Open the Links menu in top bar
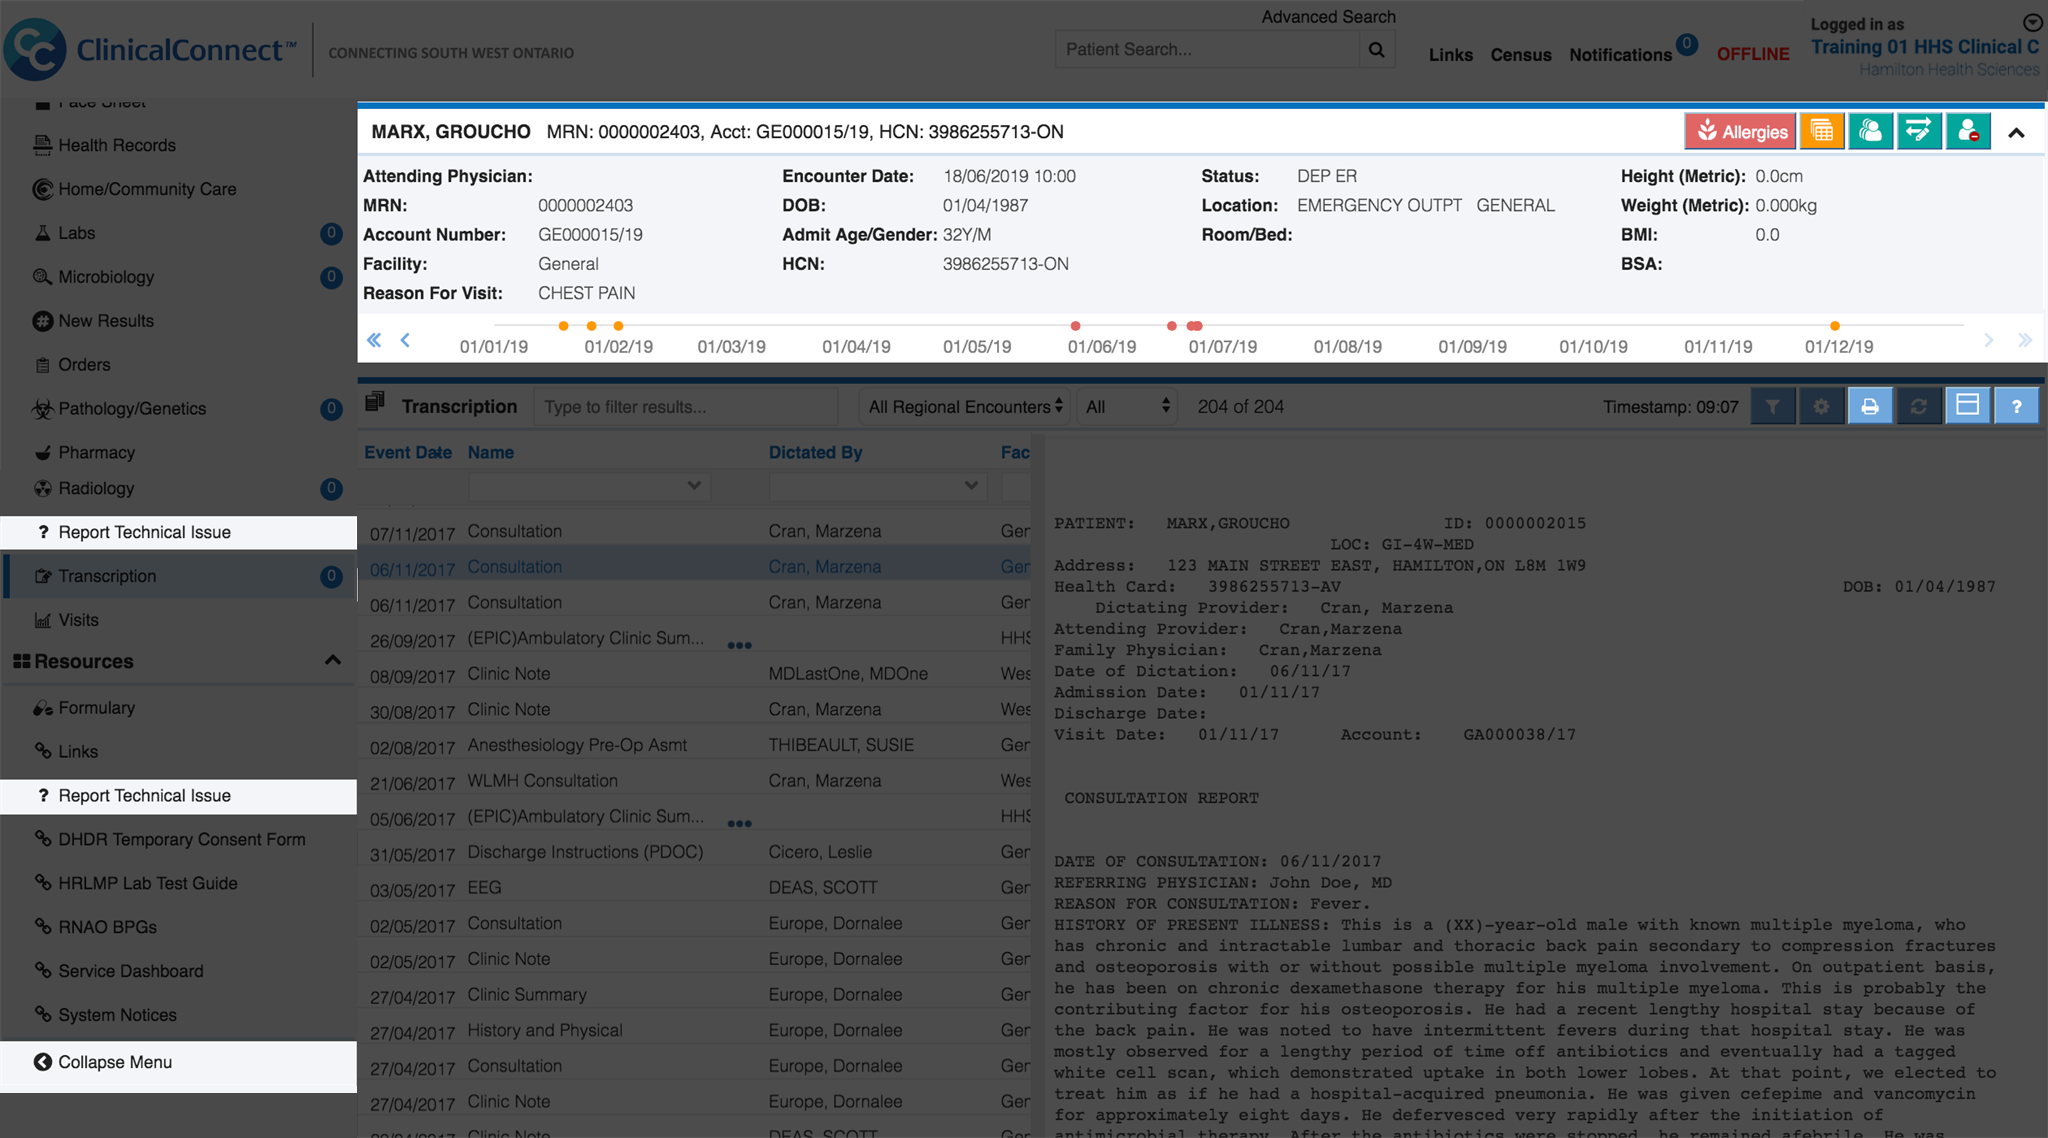 [x=1450, y=55]
